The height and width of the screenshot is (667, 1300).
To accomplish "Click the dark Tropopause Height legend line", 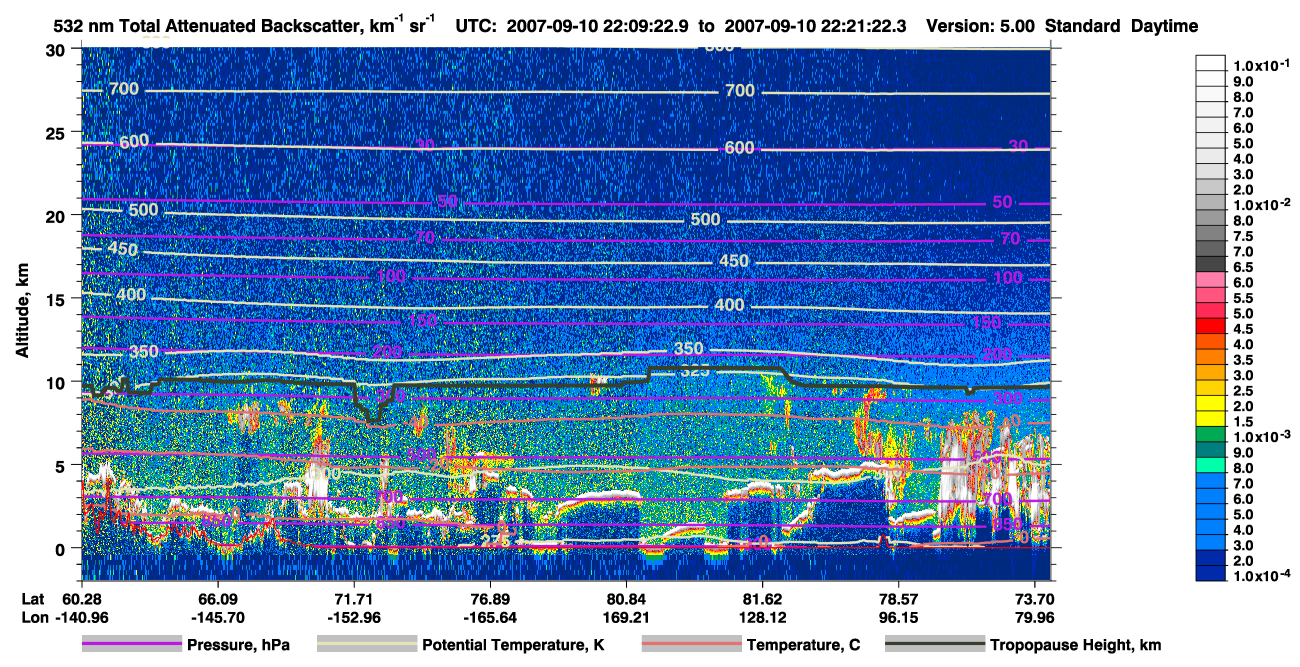I will click(935, 645).
